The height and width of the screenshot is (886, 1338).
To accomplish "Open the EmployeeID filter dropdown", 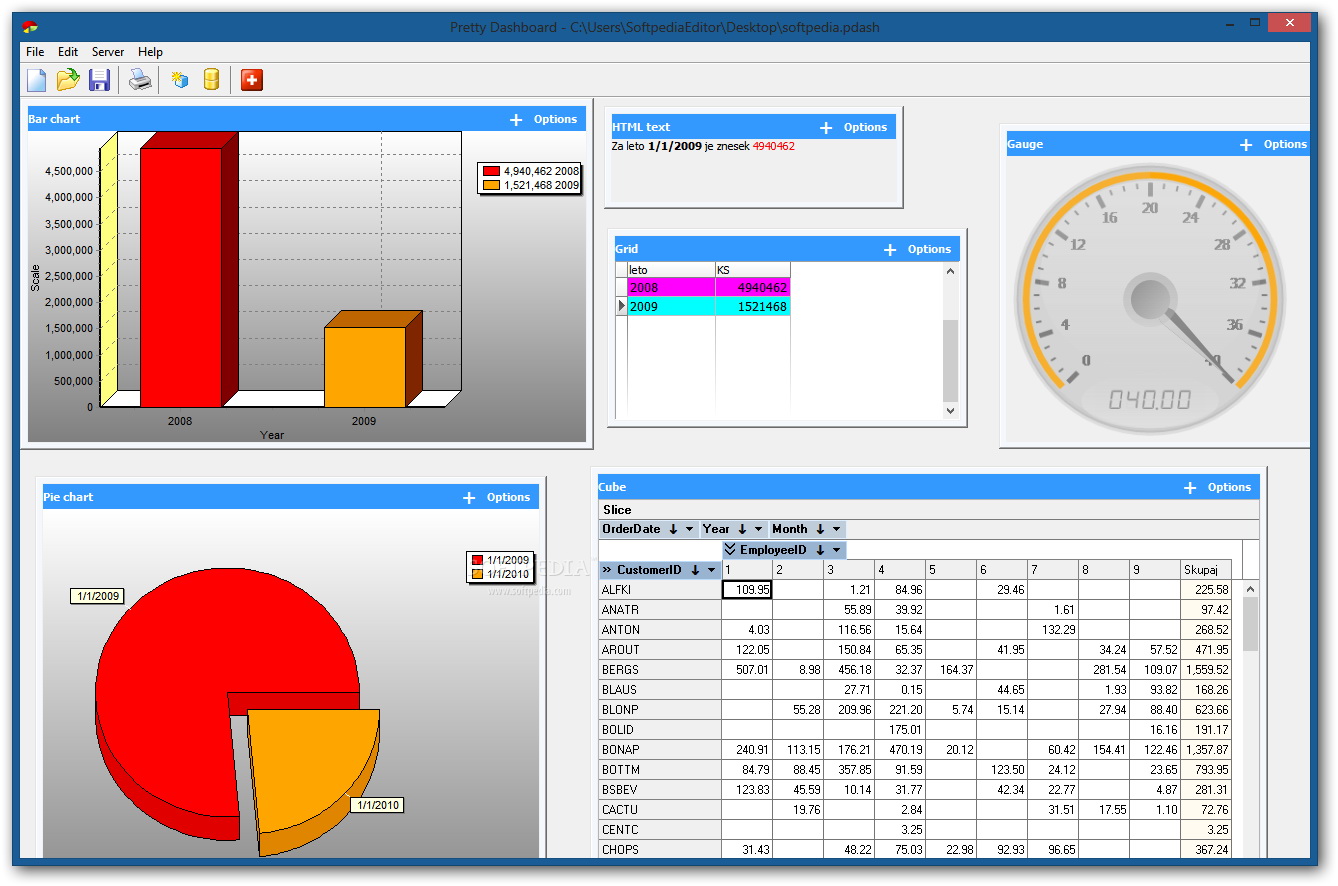I will coord(837,550).
